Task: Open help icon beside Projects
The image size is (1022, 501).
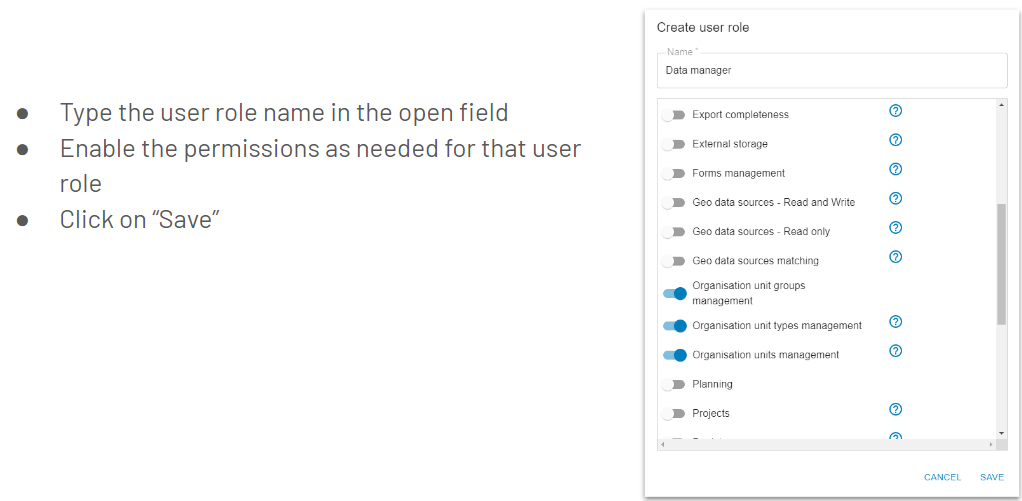Action: tap(896, 409)
